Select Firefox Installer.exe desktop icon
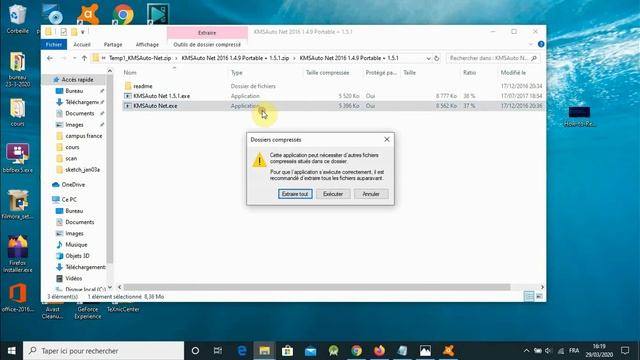This screenshot has height=360, width=640. pos(17,254)
